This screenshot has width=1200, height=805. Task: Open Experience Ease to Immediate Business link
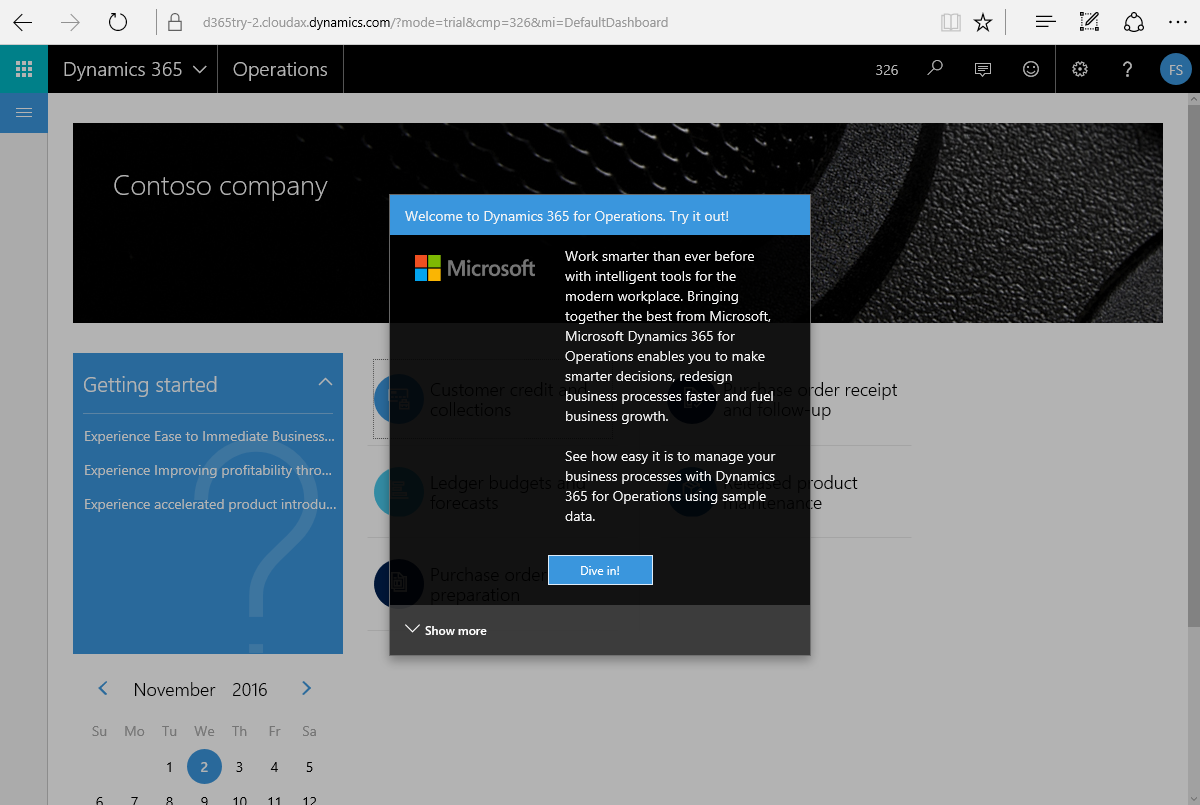208,436
